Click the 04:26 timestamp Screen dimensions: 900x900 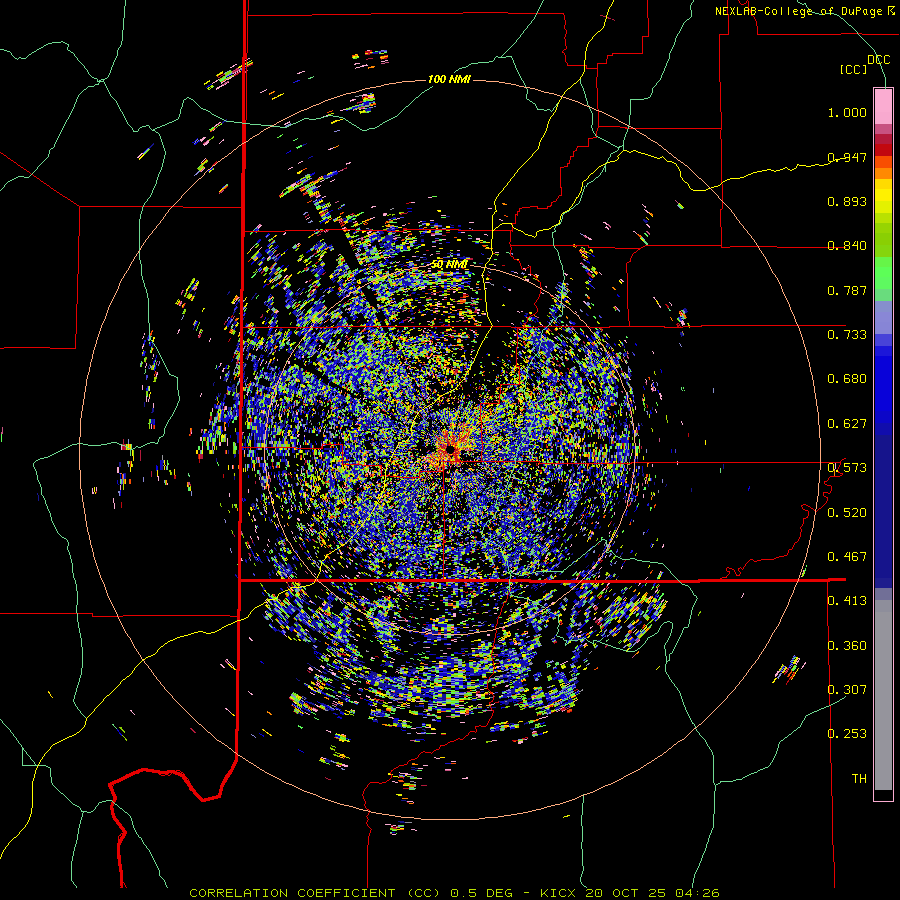[x=695, y=893]
